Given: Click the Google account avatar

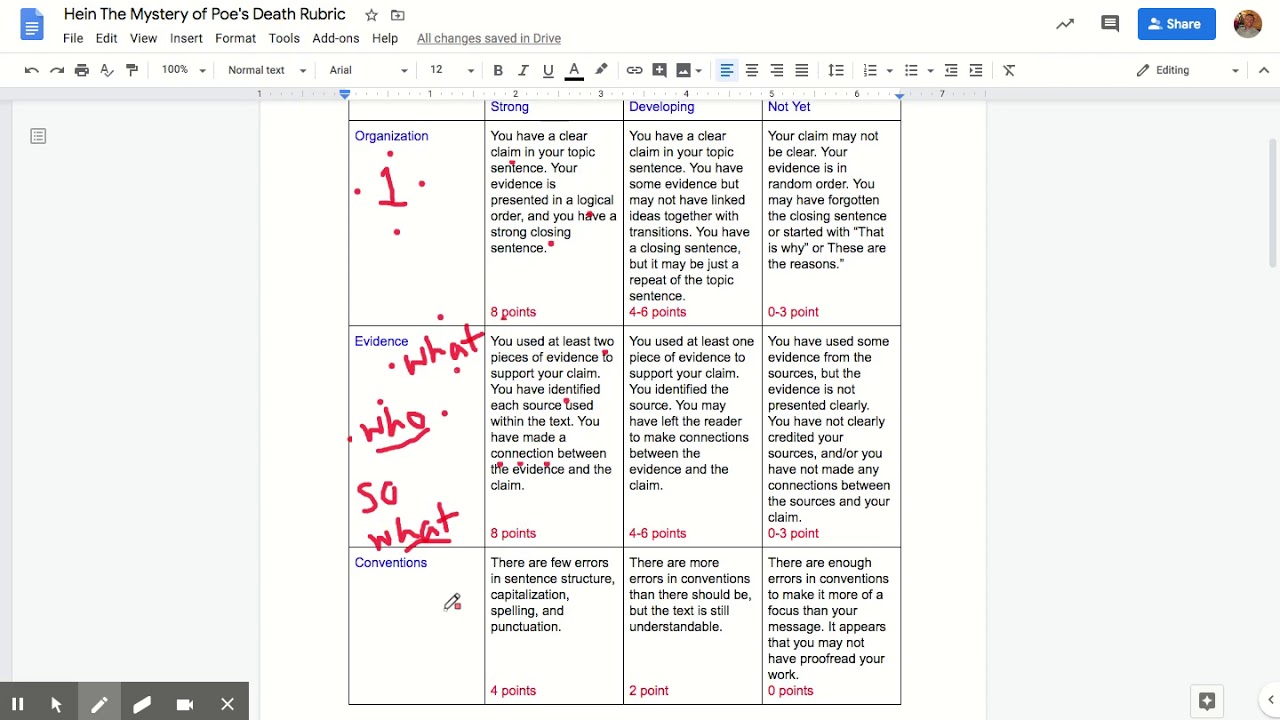Looking at the screenshot, I should coord(1248,24).
